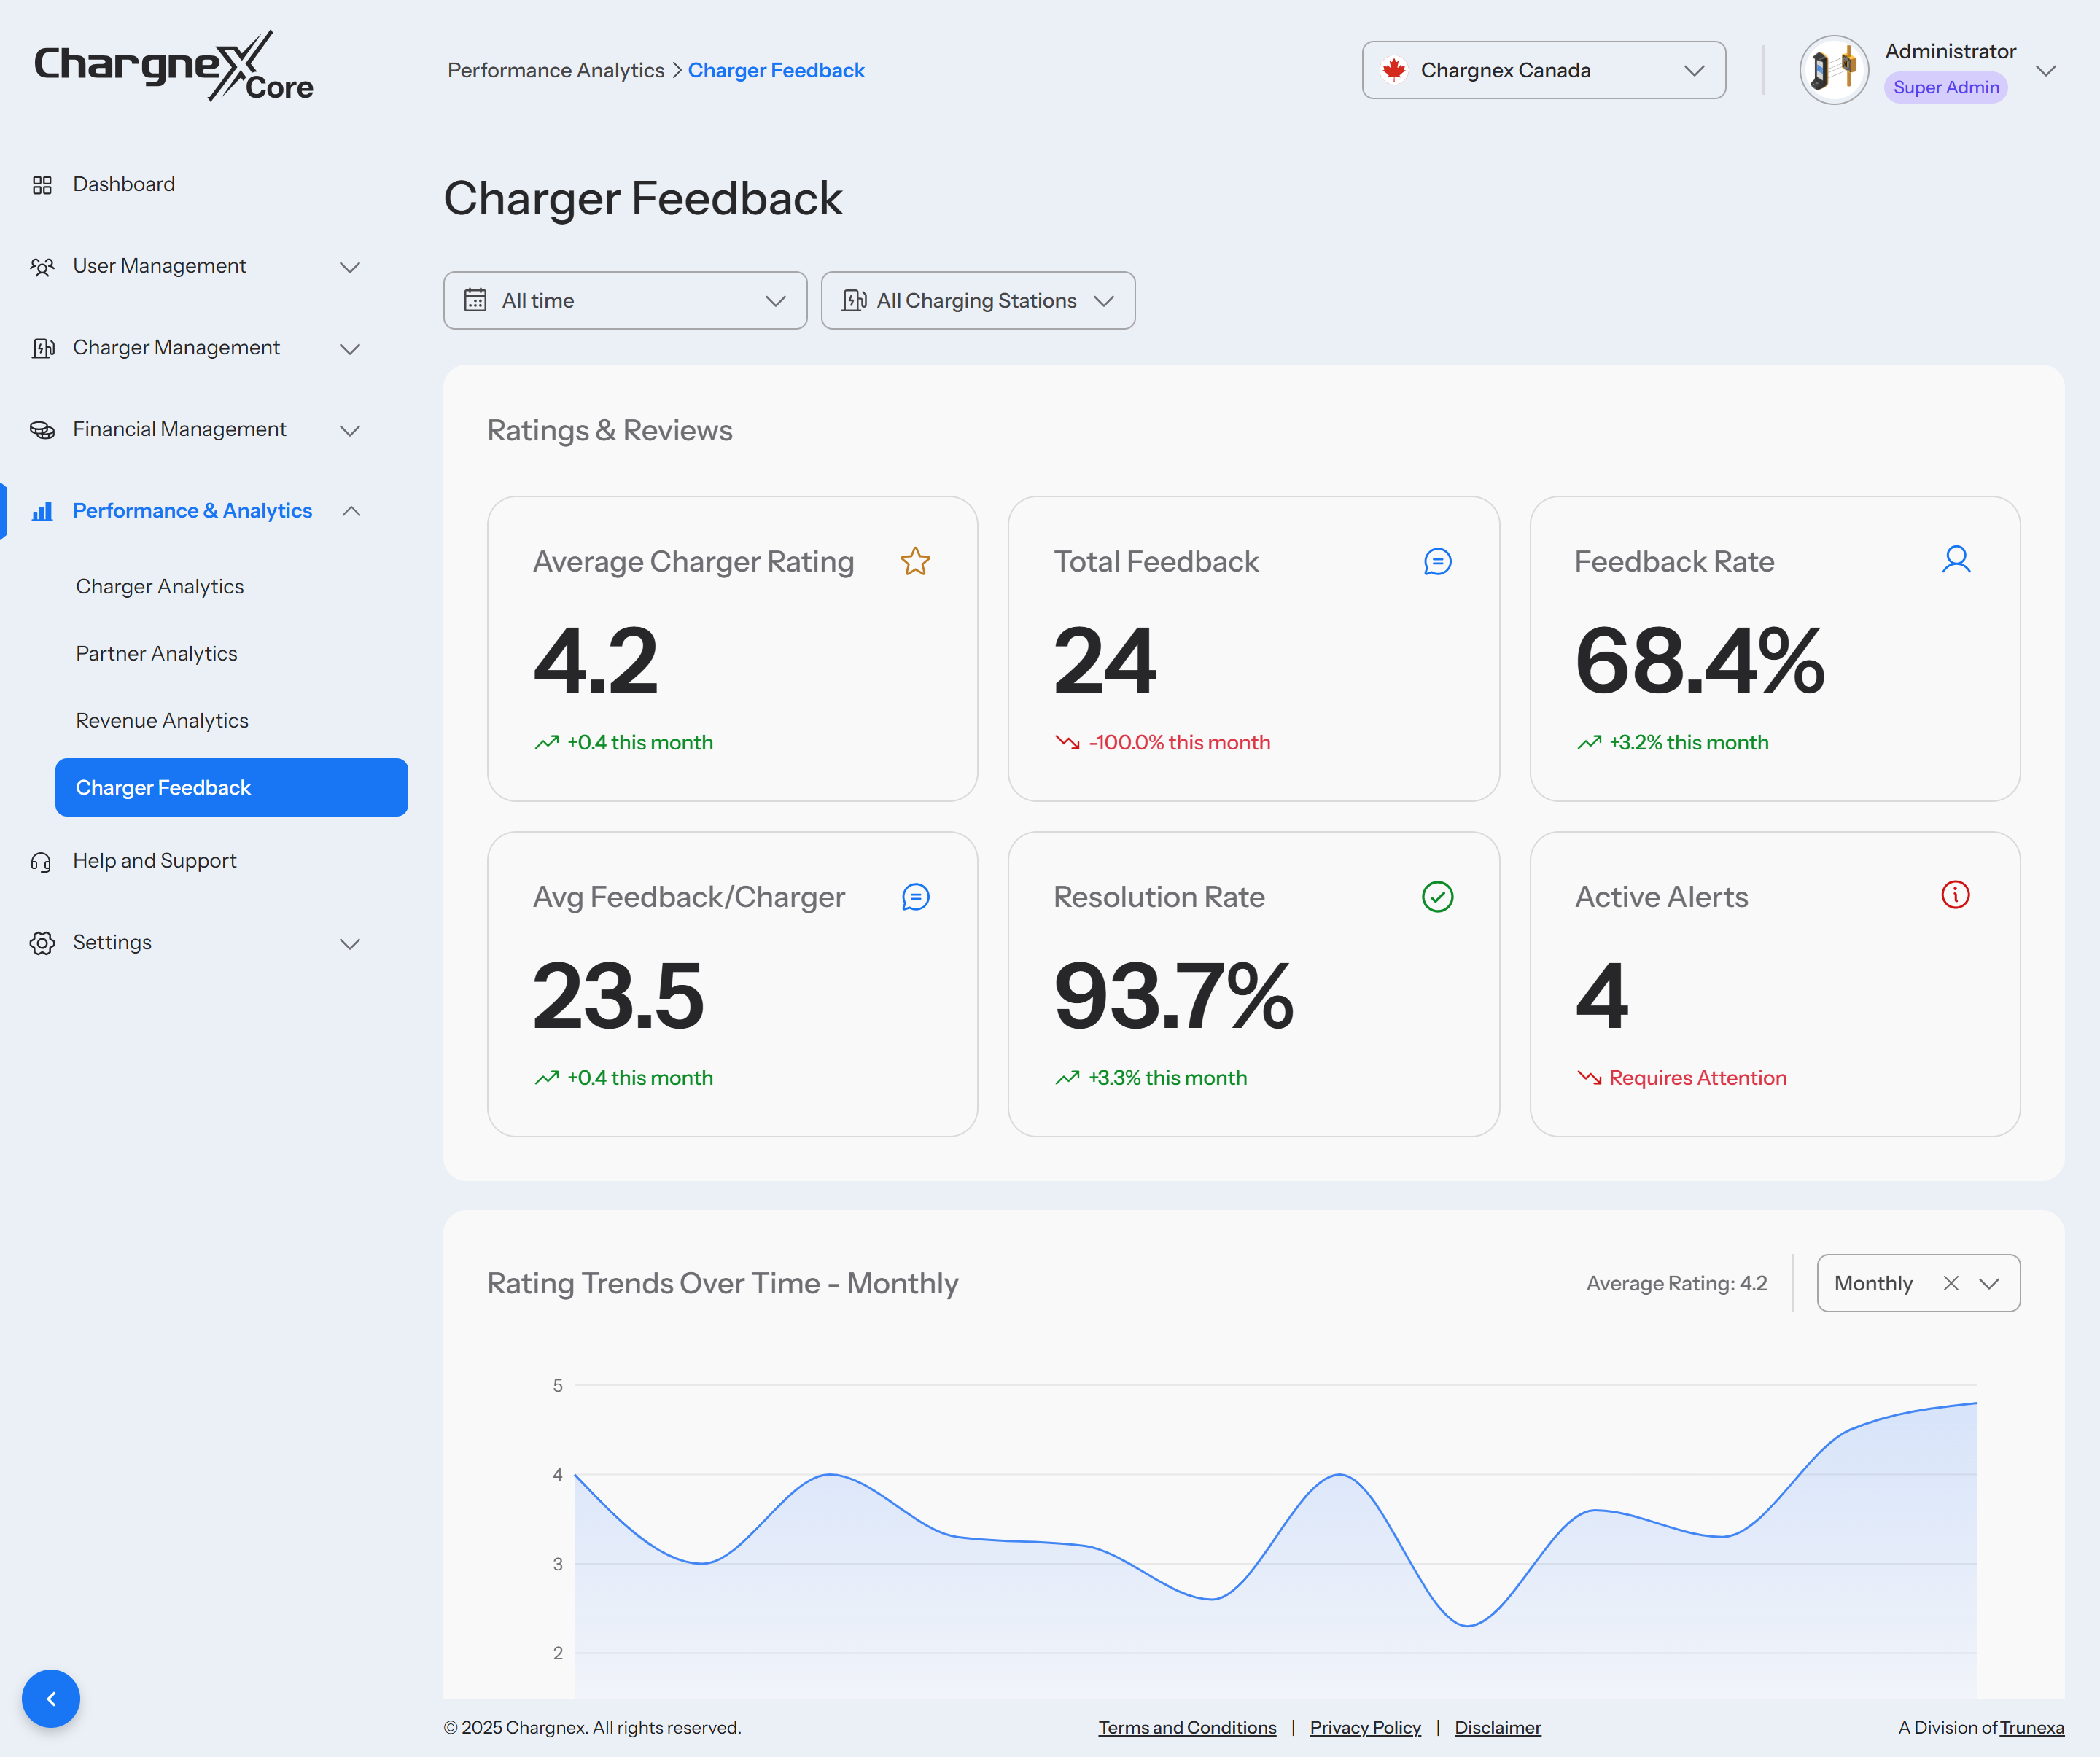Viewport: 2100px width, 1757px height.
Task: Open the All time date dropdown
Action: point(625,300)
